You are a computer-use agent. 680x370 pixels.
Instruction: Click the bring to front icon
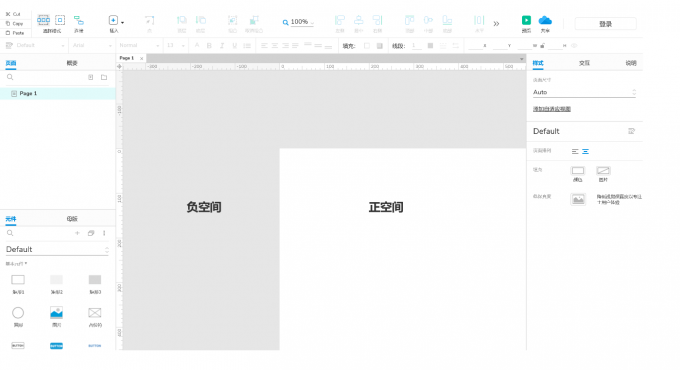coord(181,20)
